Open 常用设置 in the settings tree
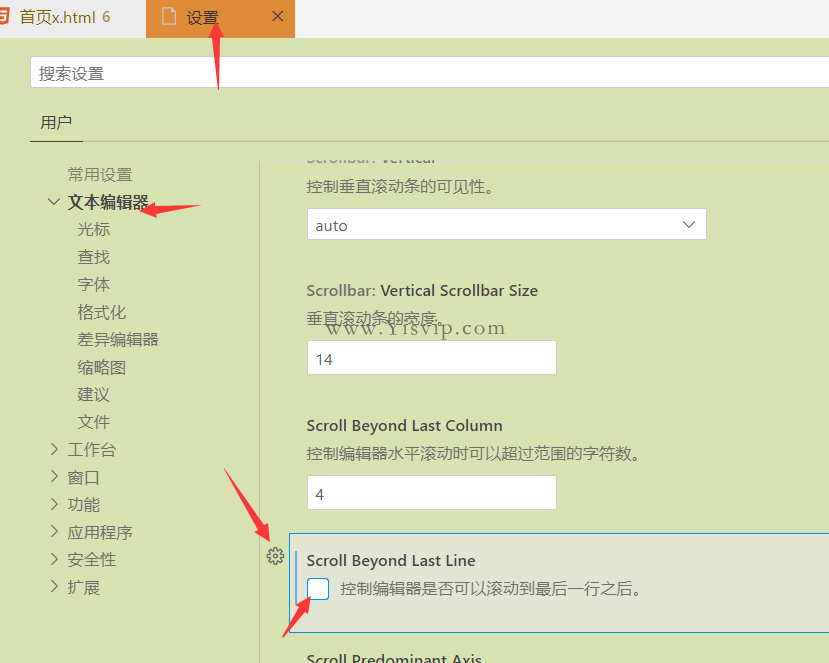This screenshot has width=829, height=663. (x=100, y=174)
